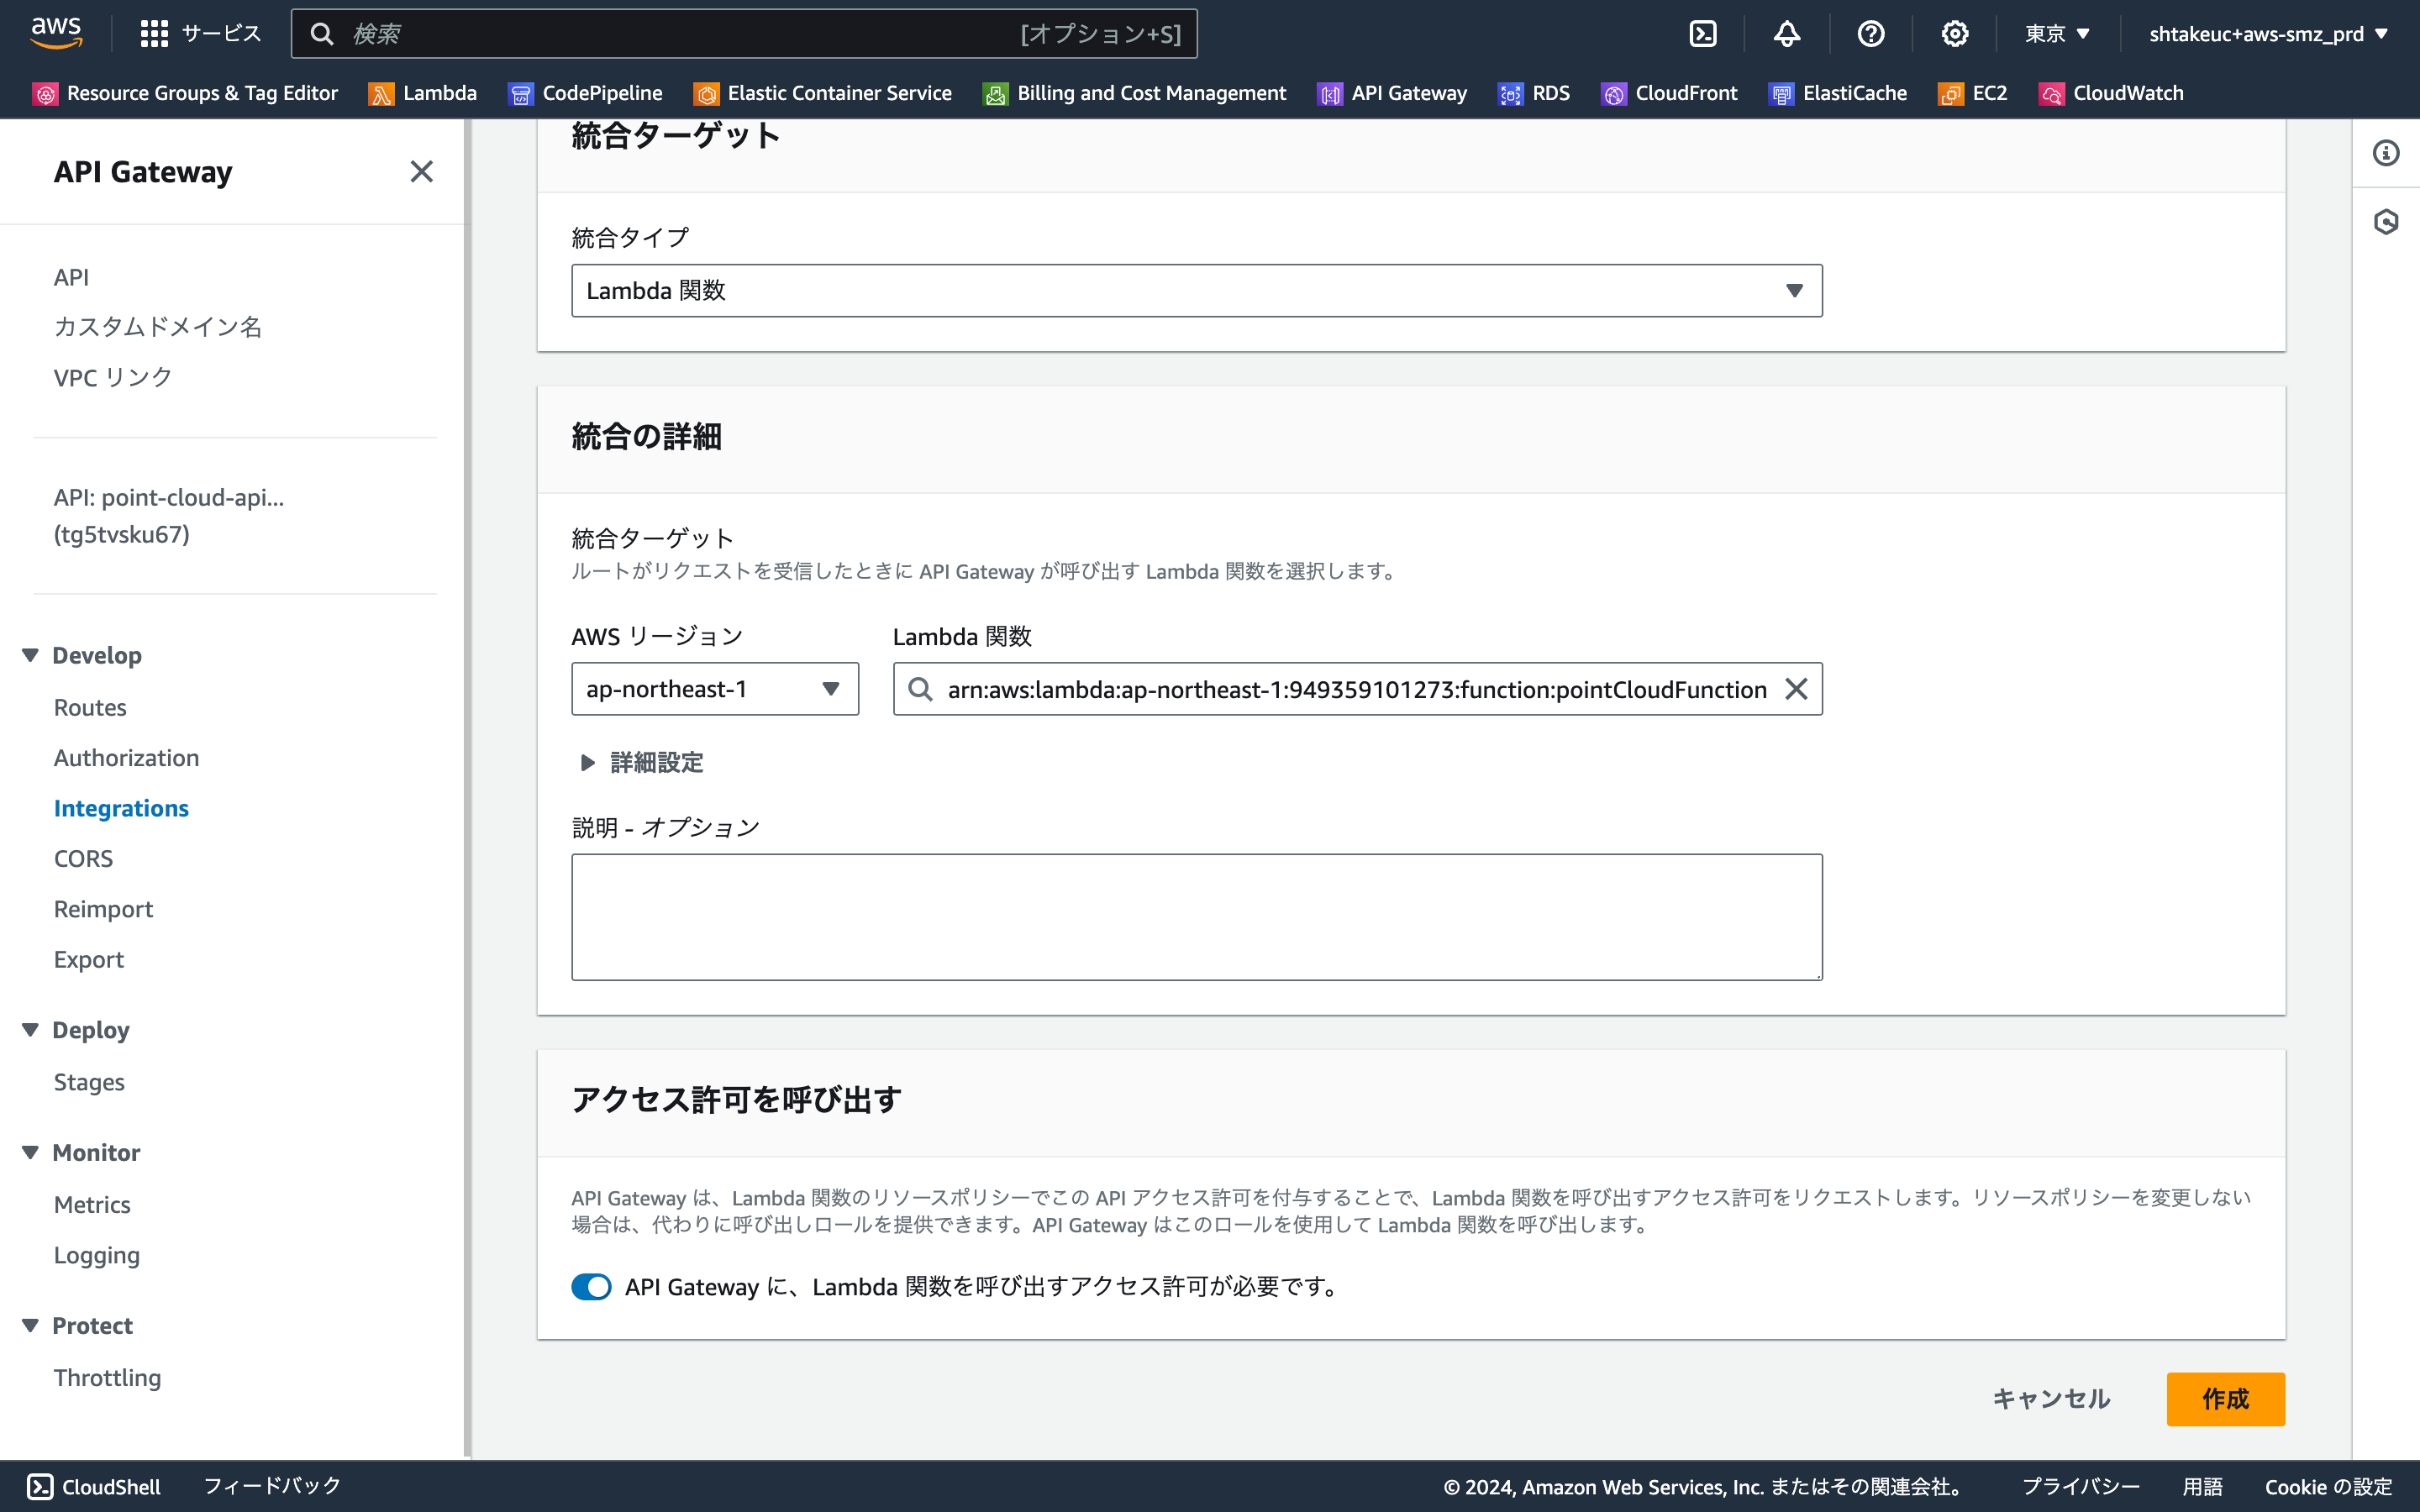
Task: Collapse the Develop navigation group
Action: [x=31, y=655]
